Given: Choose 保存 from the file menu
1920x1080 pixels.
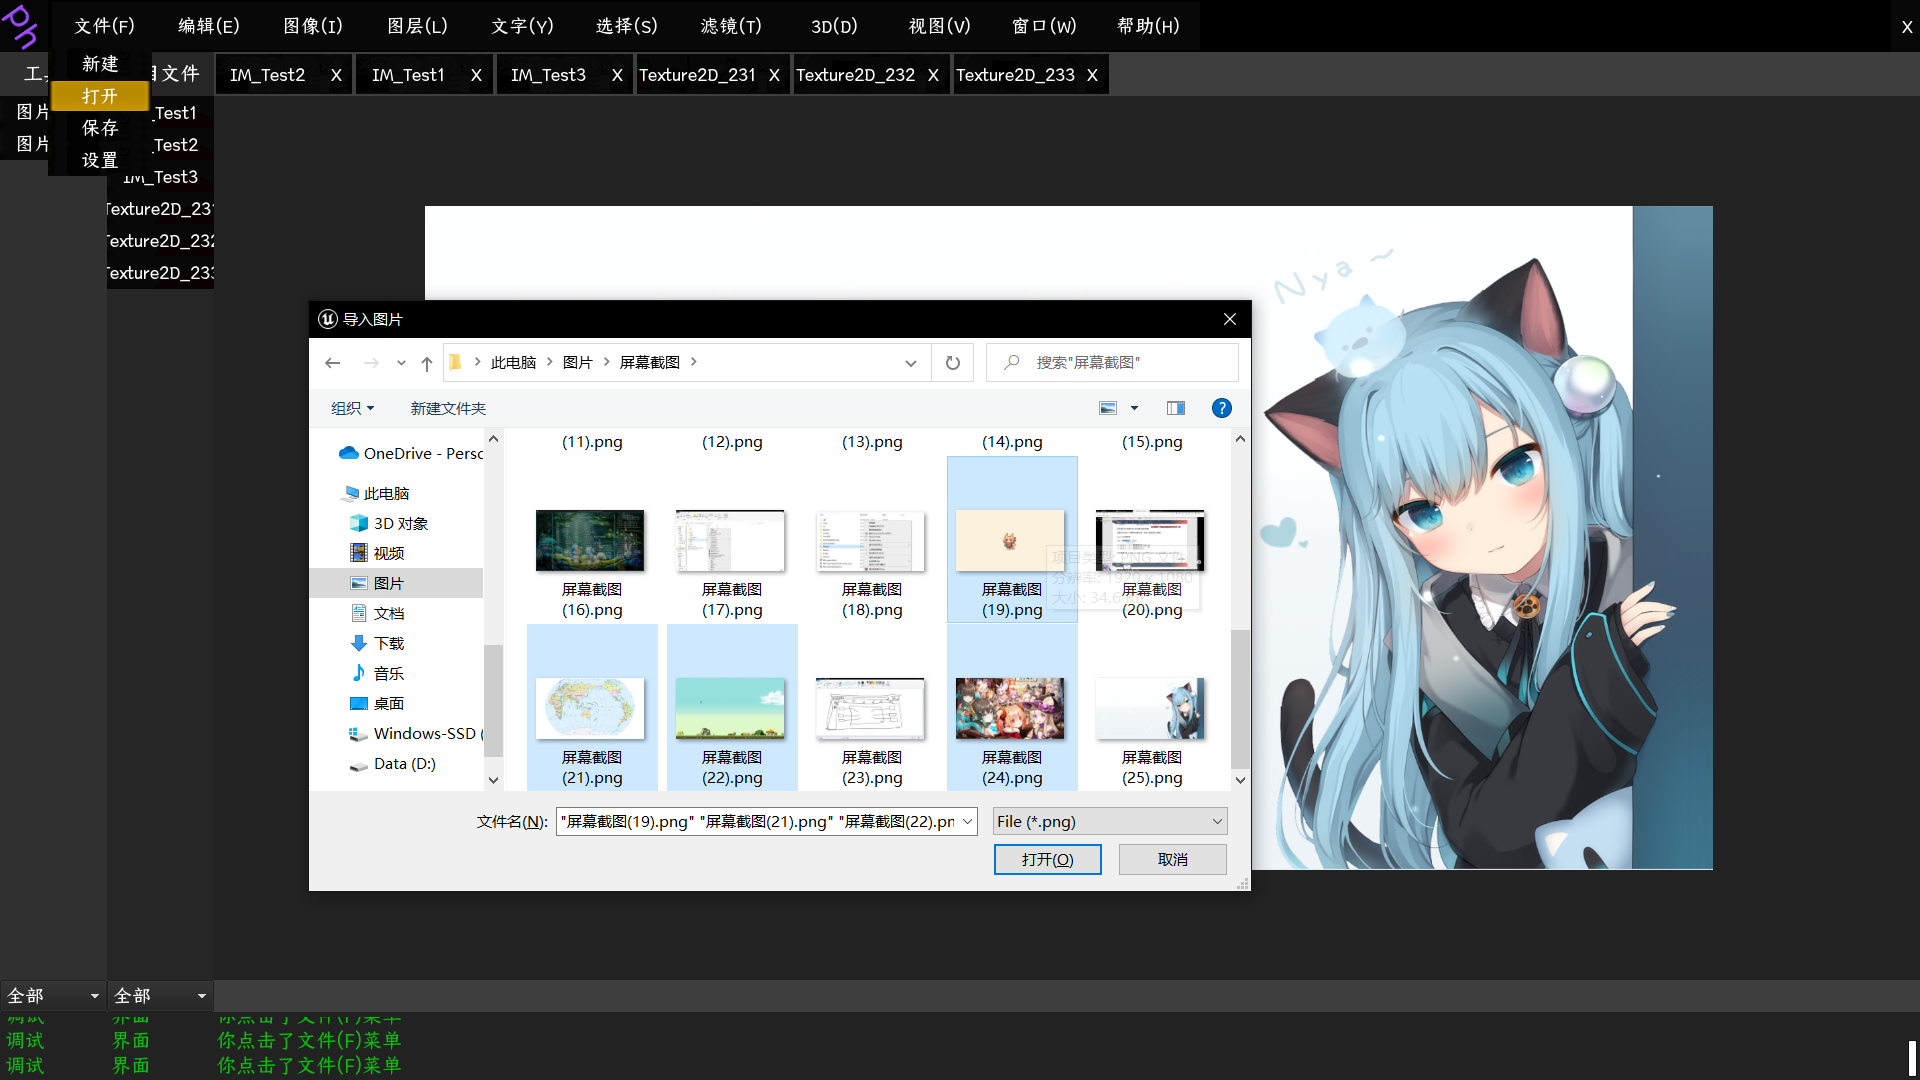Looking at the screenshot, I should (100, 128).
